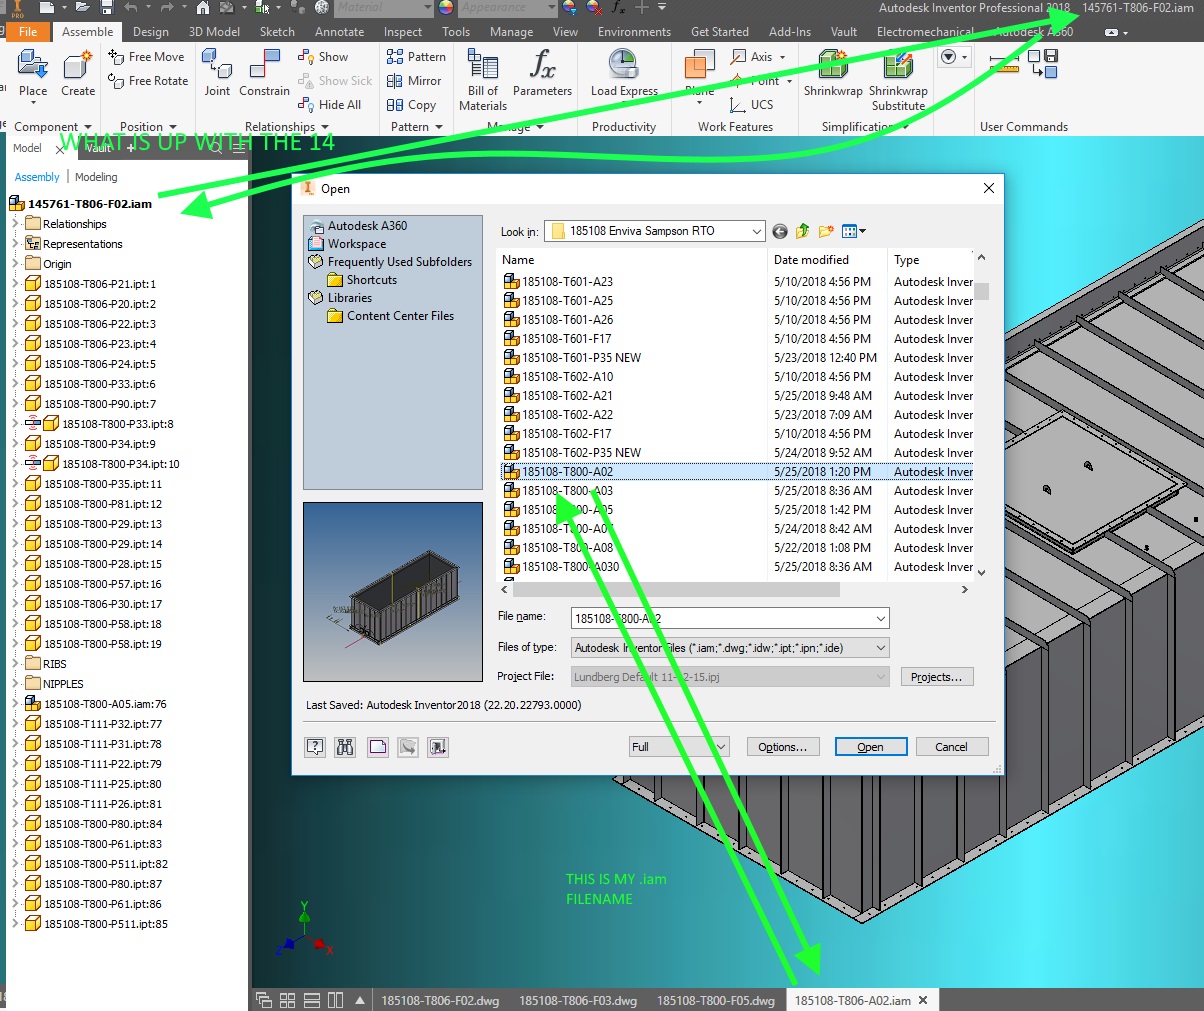Click the Mirror pattern tool
This screenshot has height=1011, width=1204.
(414, 81)
